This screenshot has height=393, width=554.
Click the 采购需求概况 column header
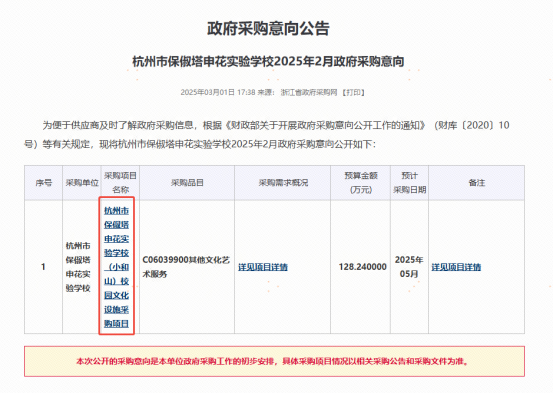(283, 183)
